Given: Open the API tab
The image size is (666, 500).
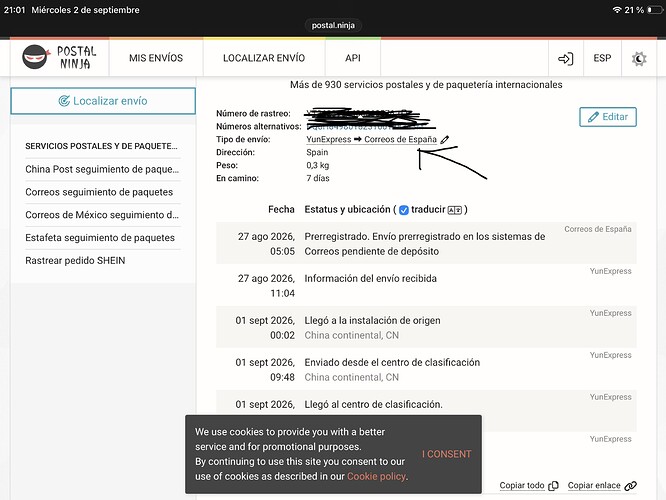Looking at the screenshot, I should coord(353,58).
